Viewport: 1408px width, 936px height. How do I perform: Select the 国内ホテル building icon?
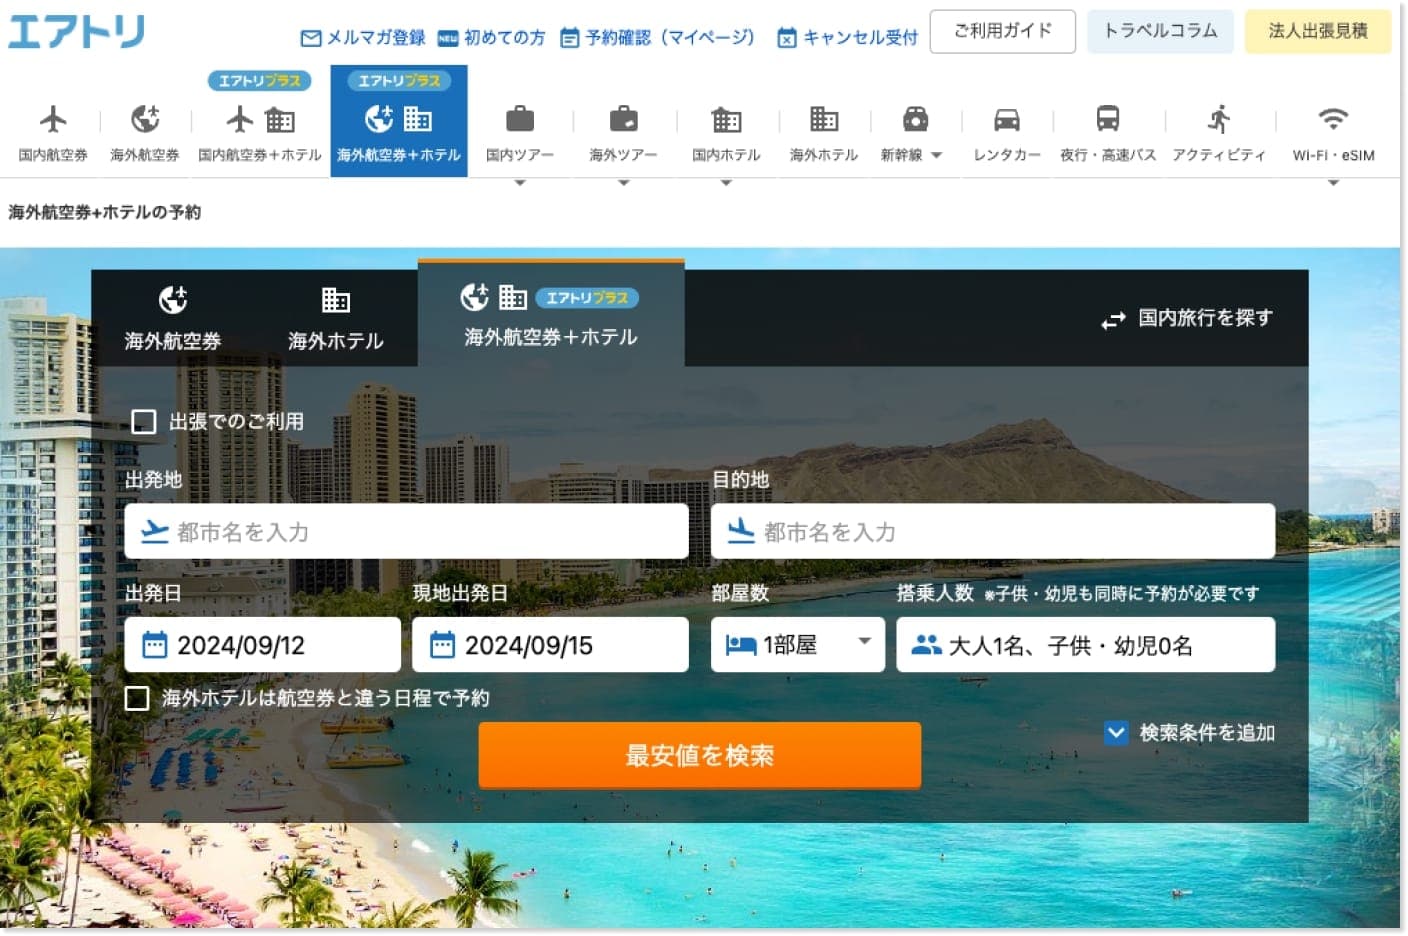[x=726, y=120]
